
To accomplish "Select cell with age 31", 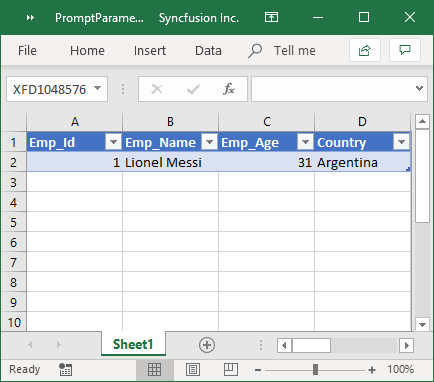I will pos(267,162).
